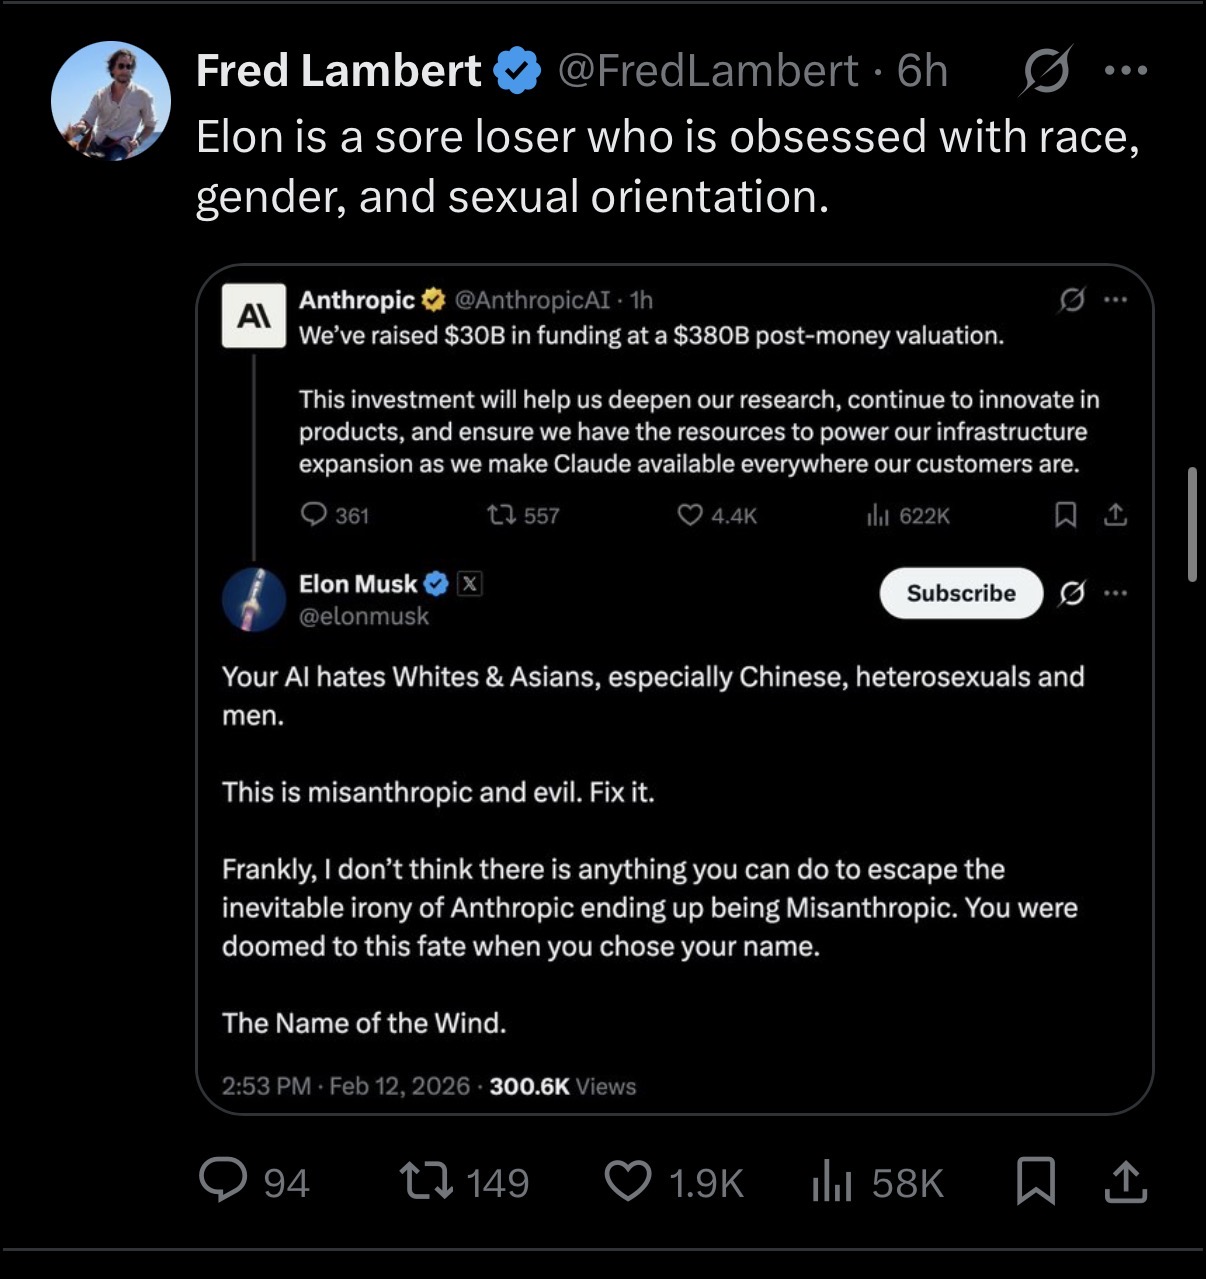Click the vertical scrollbar on the right edge

click(x=1192, y=523)
